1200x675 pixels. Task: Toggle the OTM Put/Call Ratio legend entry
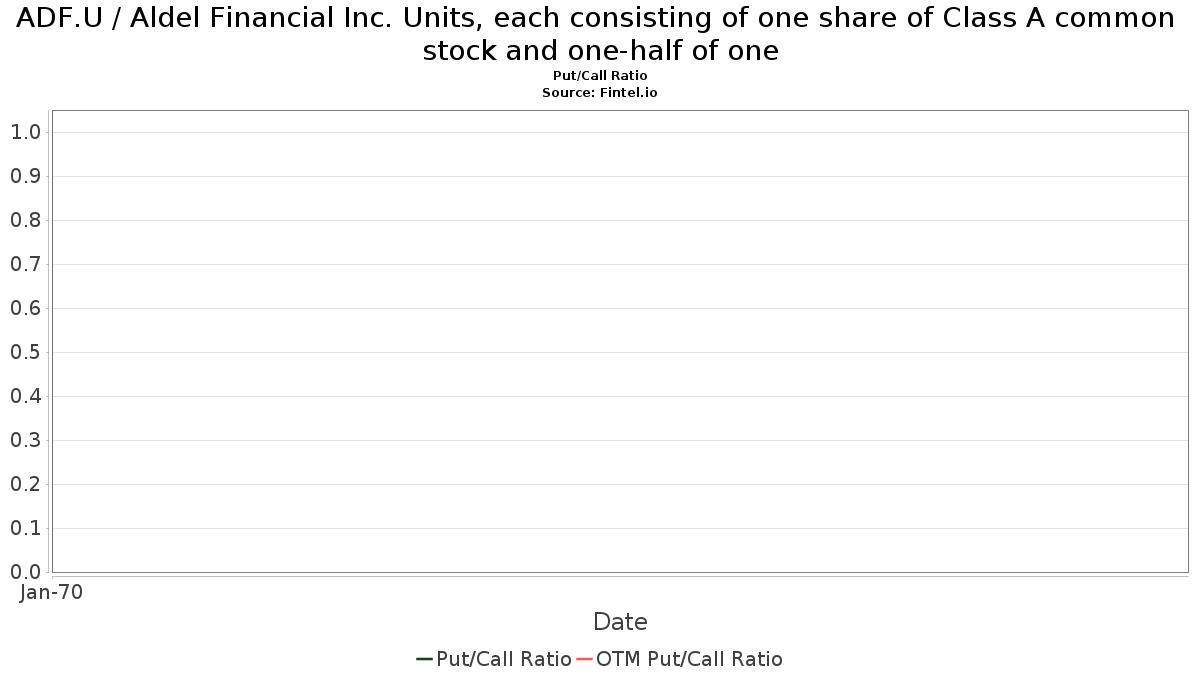679,659
